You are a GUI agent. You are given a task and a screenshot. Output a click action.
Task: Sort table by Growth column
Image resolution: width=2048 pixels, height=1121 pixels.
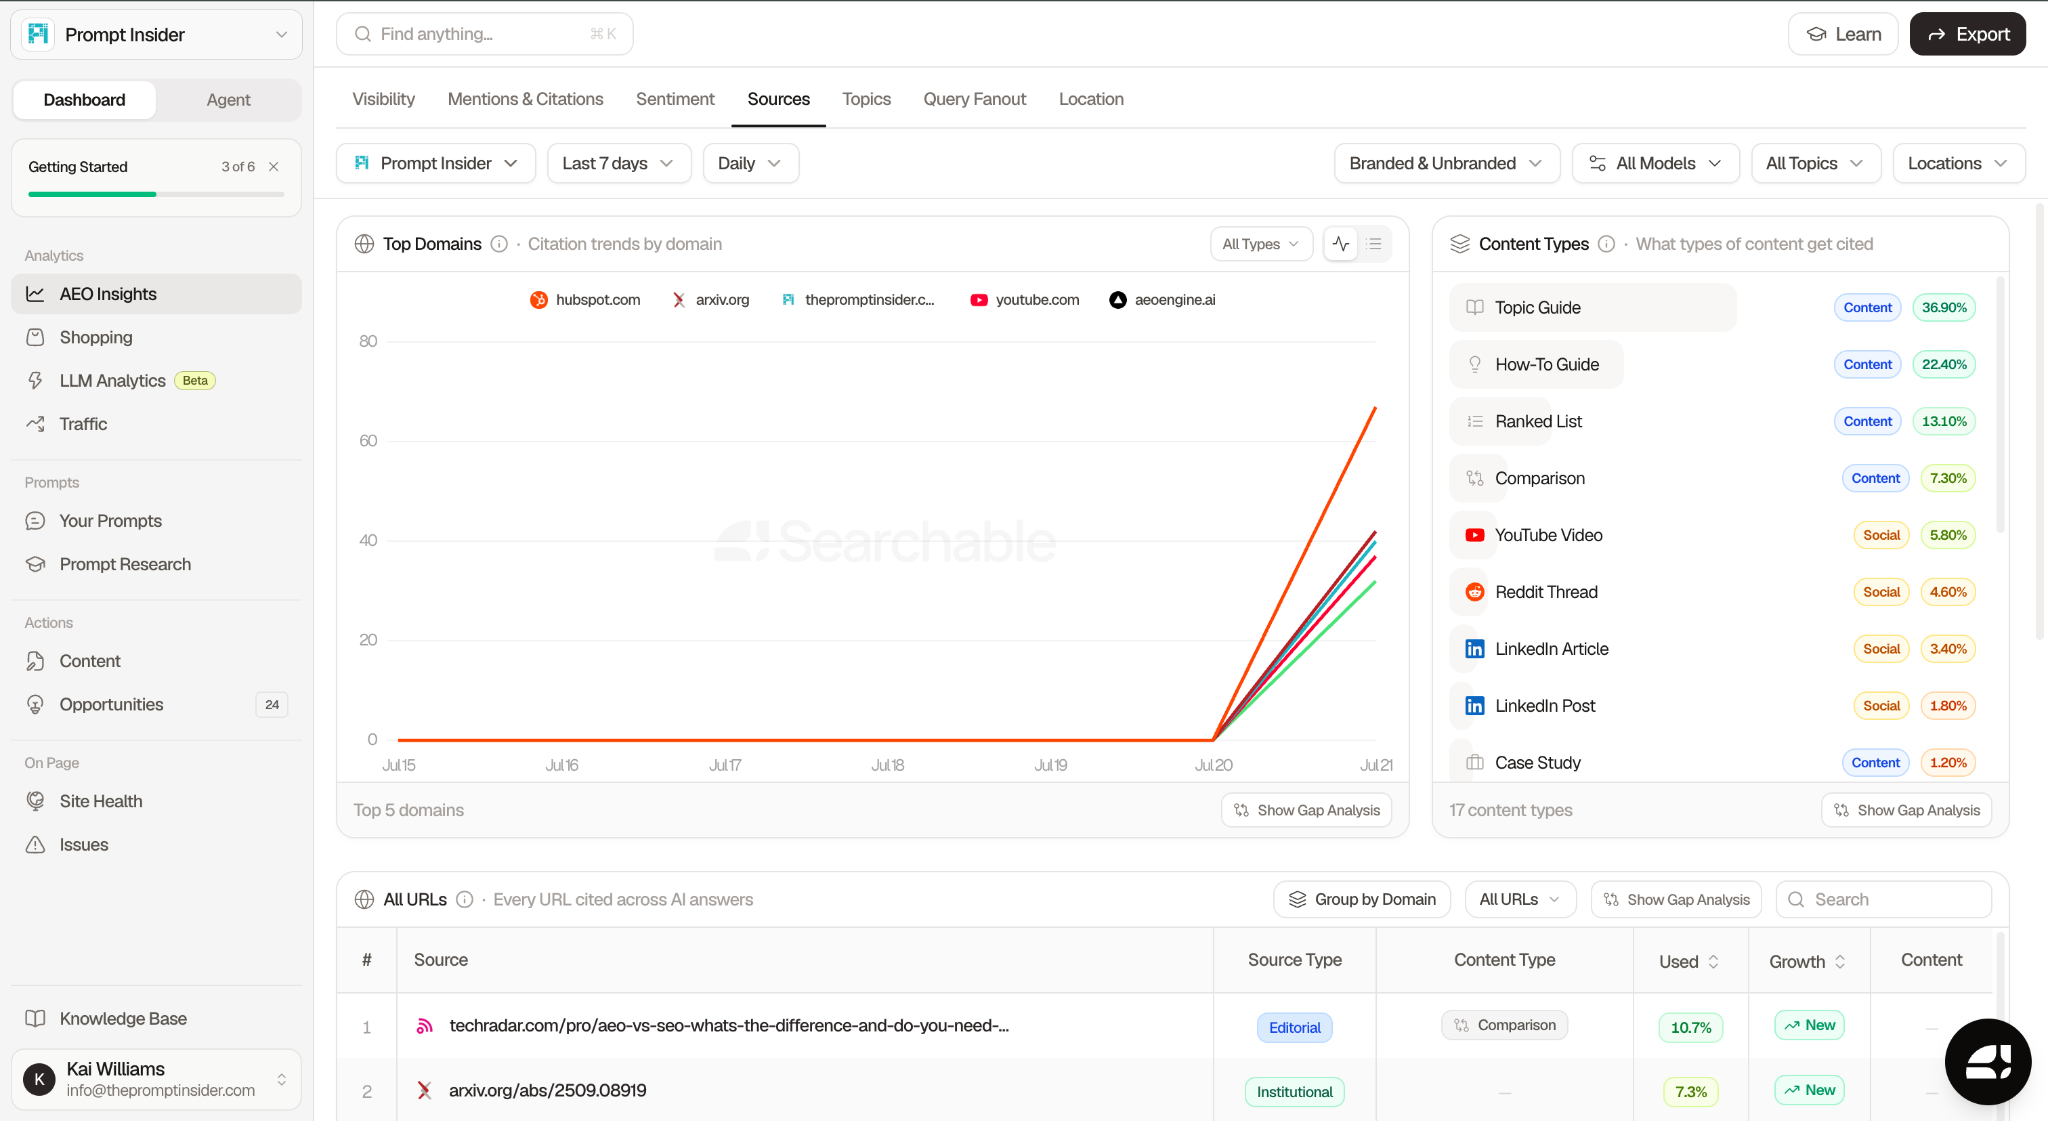[1807, 961]
